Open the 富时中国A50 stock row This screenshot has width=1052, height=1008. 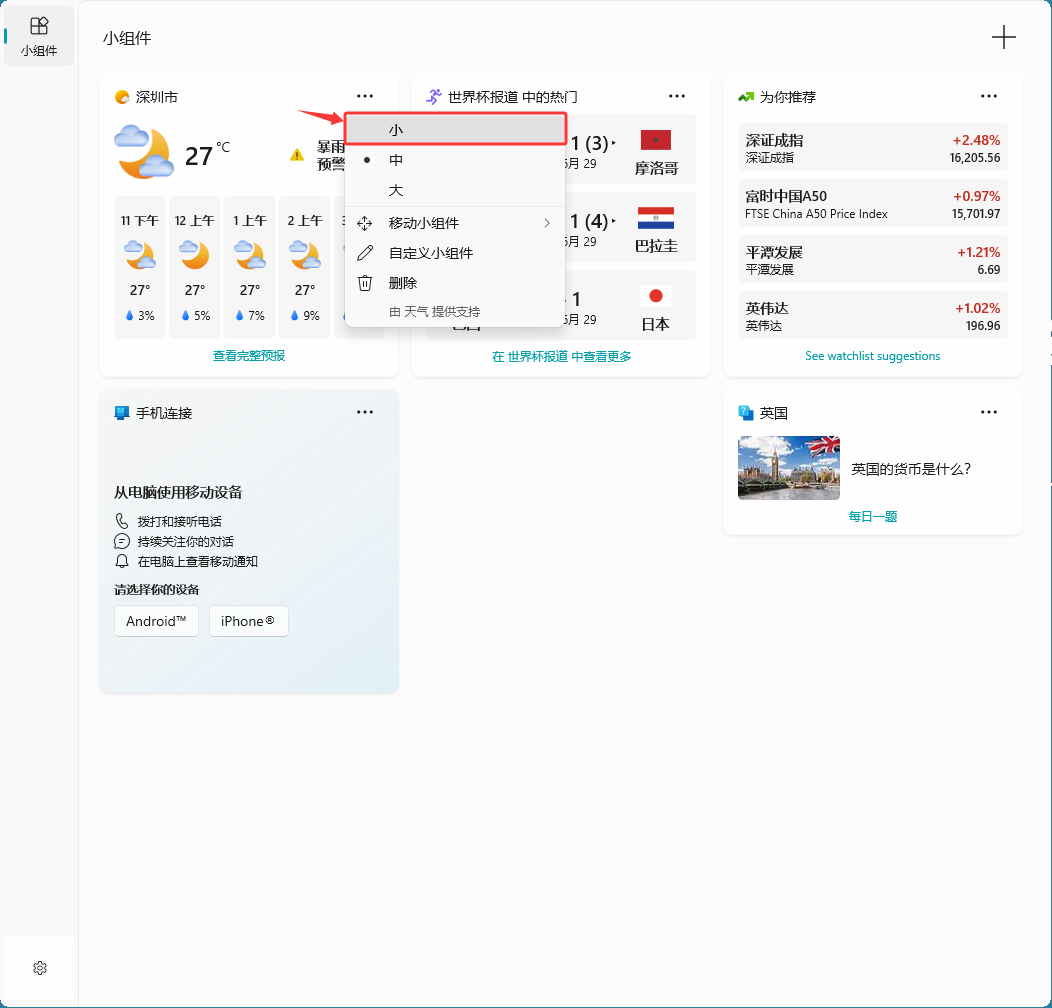(873, 203)
